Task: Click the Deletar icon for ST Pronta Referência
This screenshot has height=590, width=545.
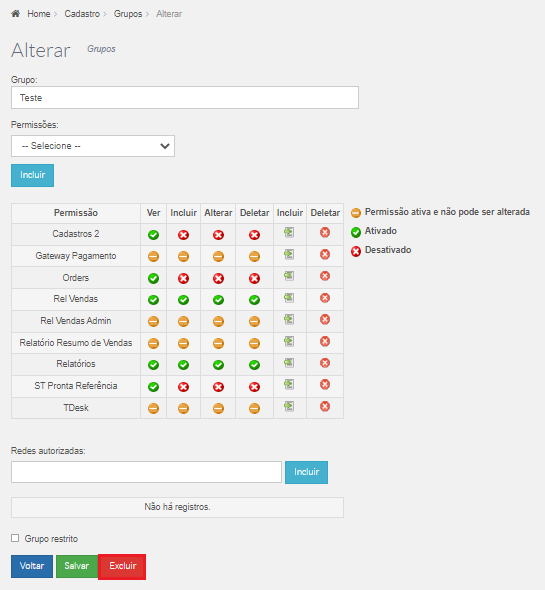Action: coord(325,385)
